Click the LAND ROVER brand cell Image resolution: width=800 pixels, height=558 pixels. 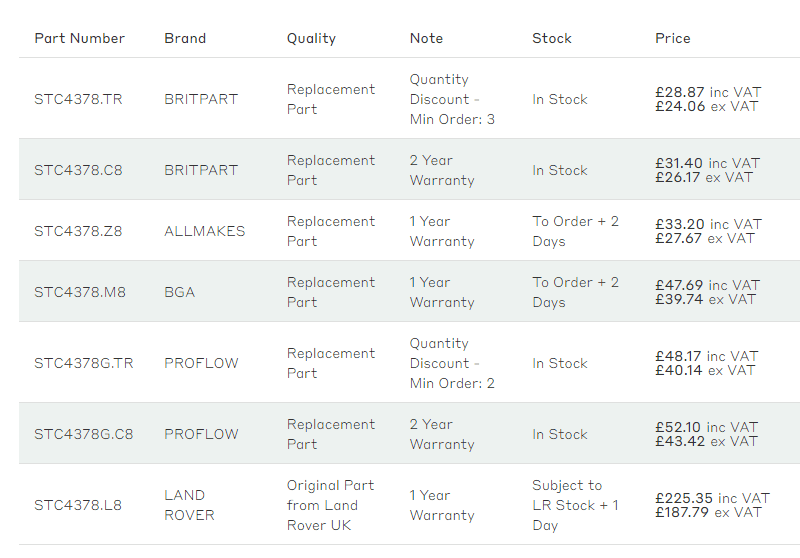click(189, 505)
